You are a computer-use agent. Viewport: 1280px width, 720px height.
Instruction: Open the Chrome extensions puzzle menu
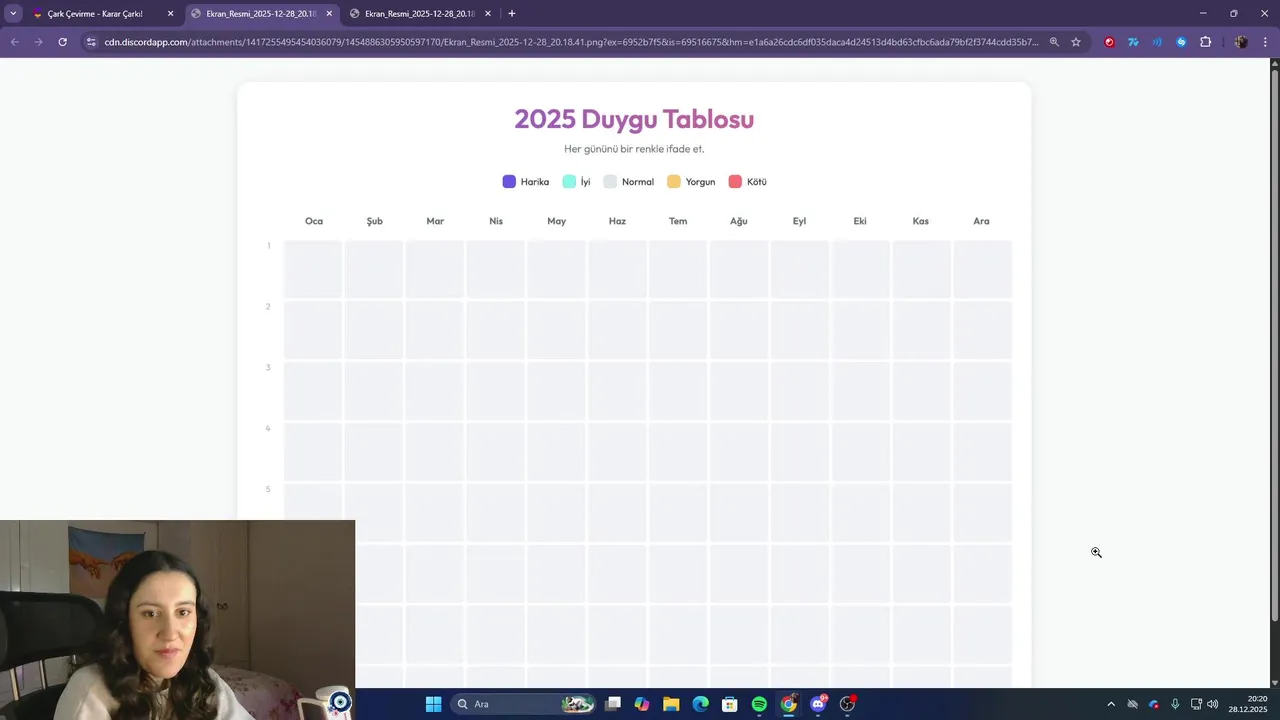click(x=1205, y=42)
